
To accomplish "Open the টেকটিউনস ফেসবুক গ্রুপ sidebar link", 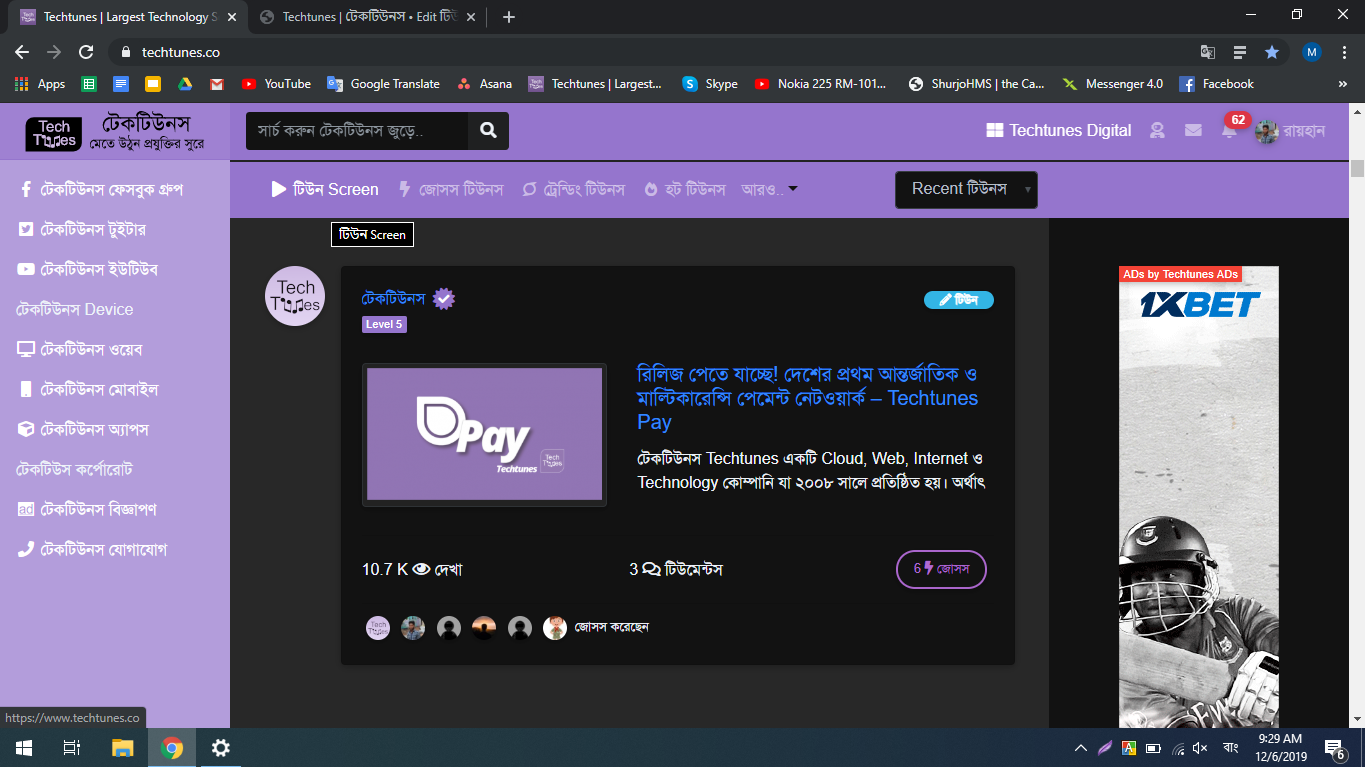I will pyautogui.click(x=101, y=189).
